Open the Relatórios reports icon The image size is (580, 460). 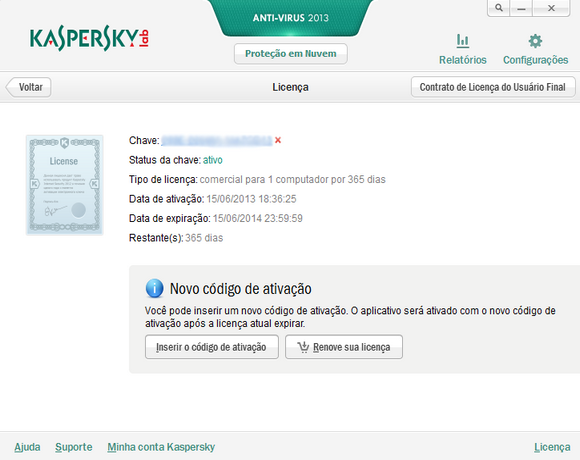click(462, 41)
